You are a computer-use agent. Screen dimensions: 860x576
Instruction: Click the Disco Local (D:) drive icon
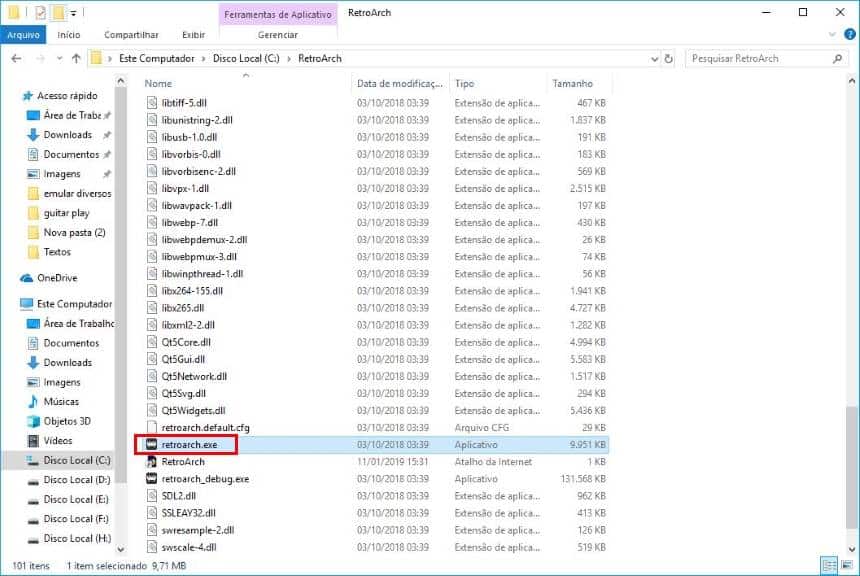click(x=33, y=480)
